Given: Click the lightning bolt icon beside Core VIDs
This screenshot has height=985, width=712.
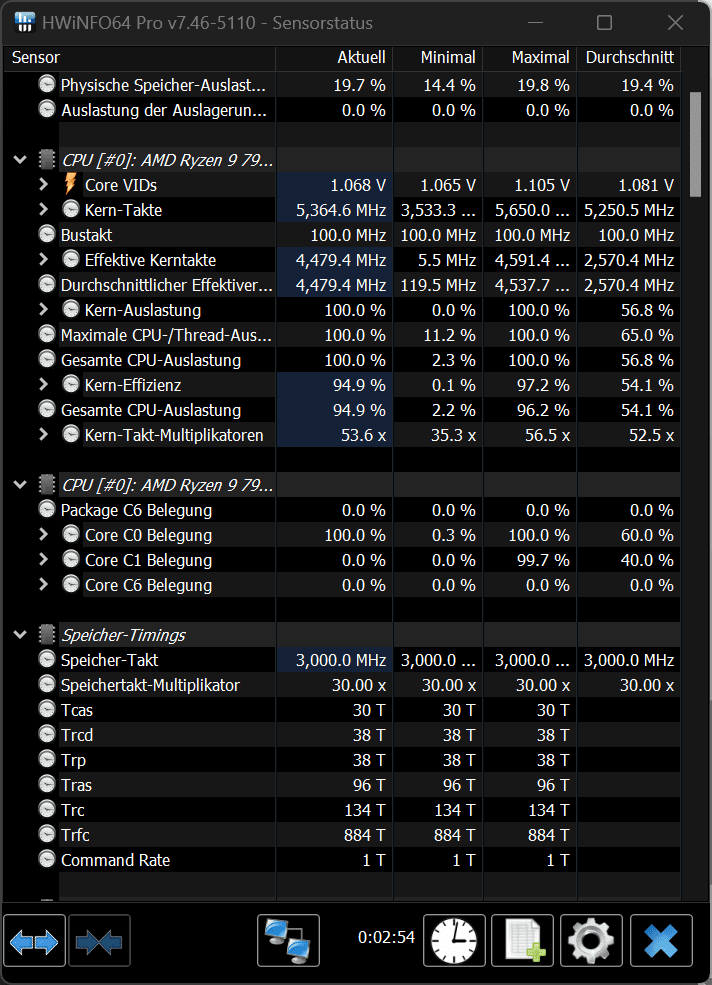Looking at the screenshot, I should point(70,185).
